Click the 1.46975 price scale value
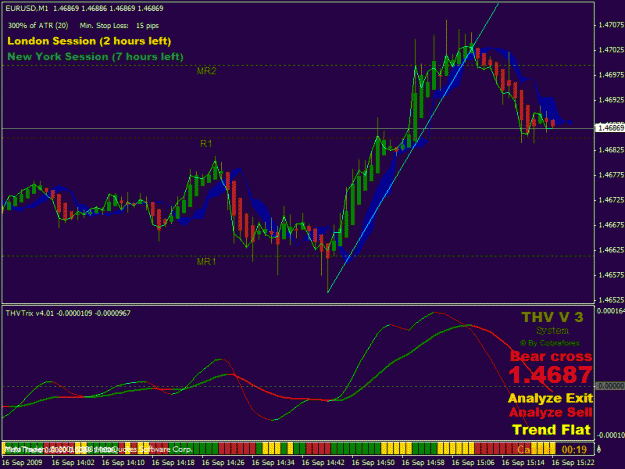625x469 pixels. click(x=611, y=75)
